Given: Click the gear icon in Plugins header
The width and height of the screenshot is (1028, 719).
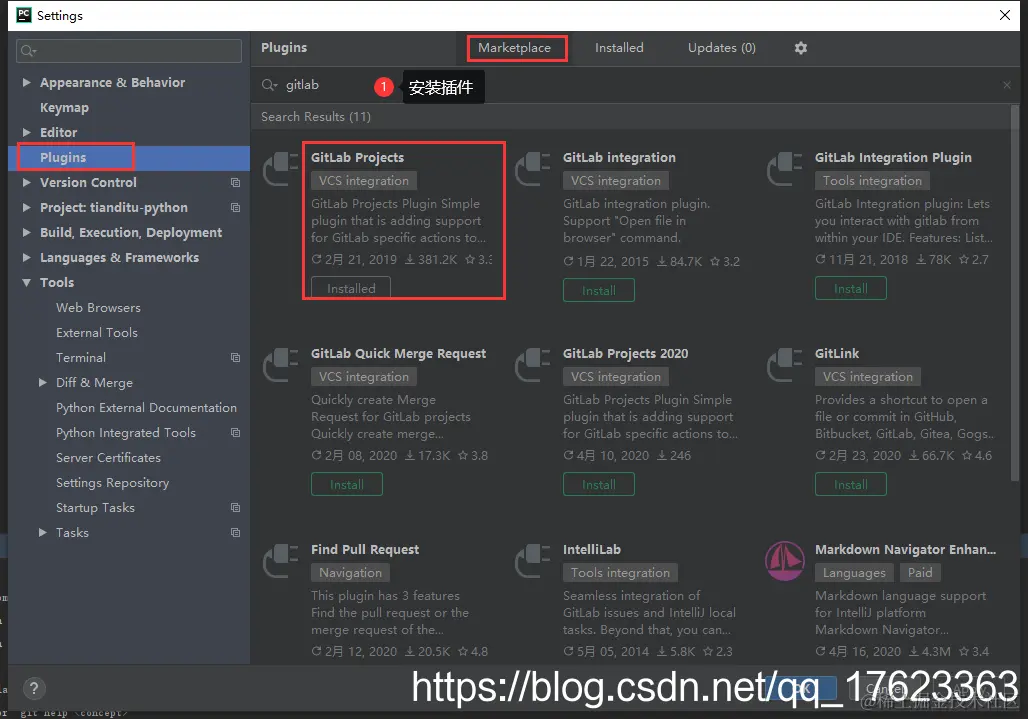Looking at the screenshot, I should (x=801, y=48).
